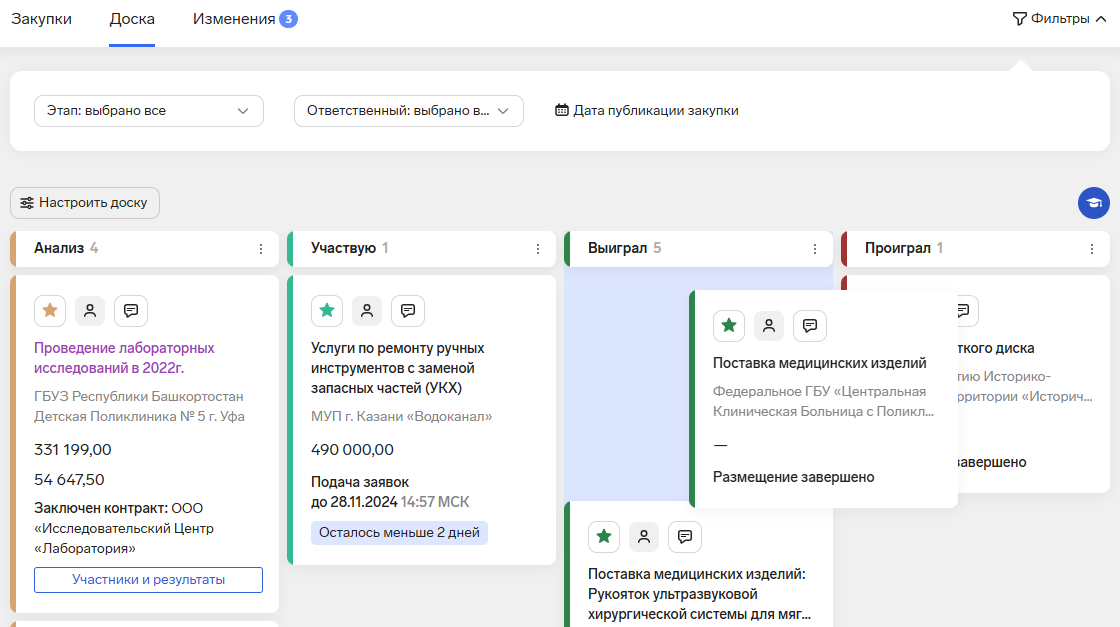Screen dimensions: 1120x627
Task: Click the Проиграл column header
Action: tap(976, 249)
